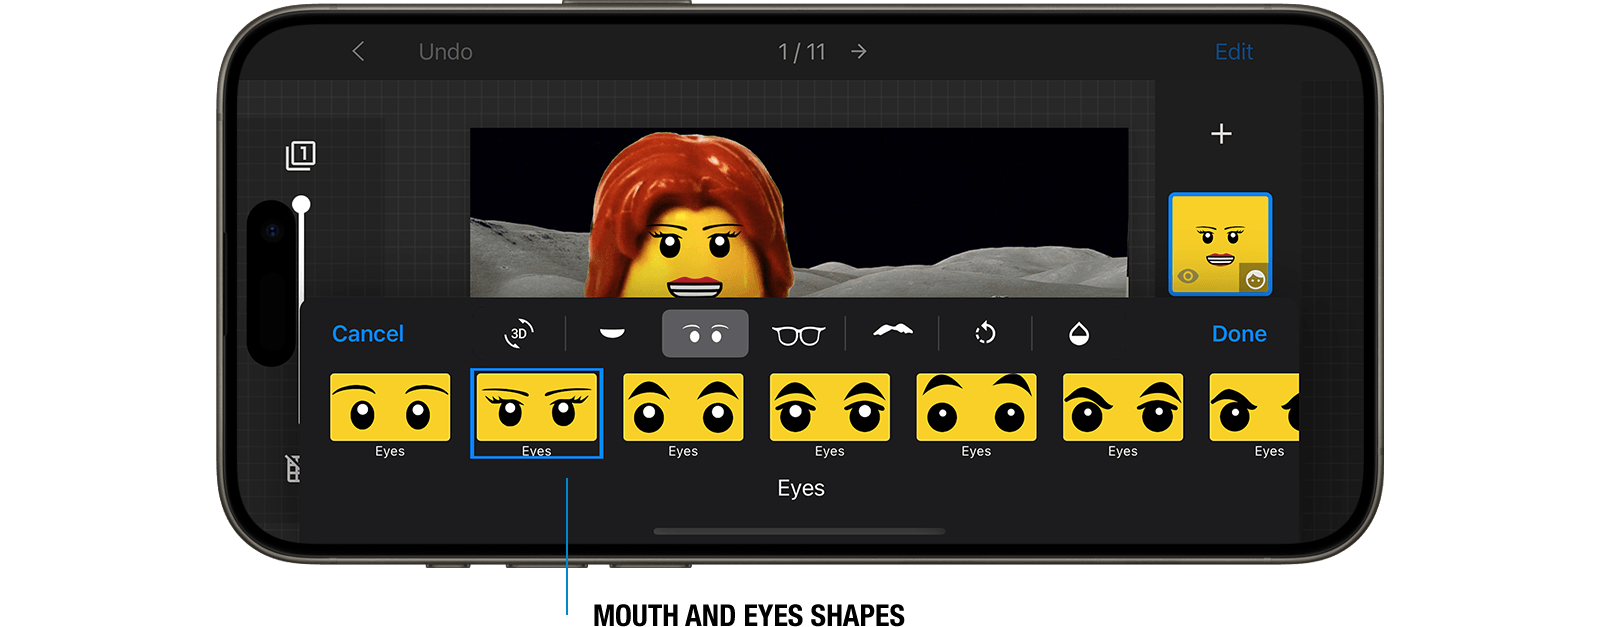Tap the Lego figure preview image

pyautogui.click(x=799, y=212)
